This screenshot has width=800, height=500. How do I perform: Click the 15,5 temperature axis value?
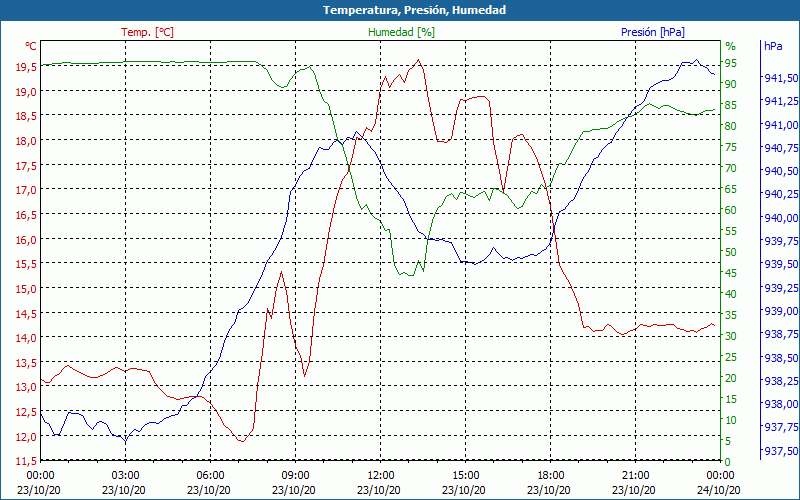[x=26, y=264]
